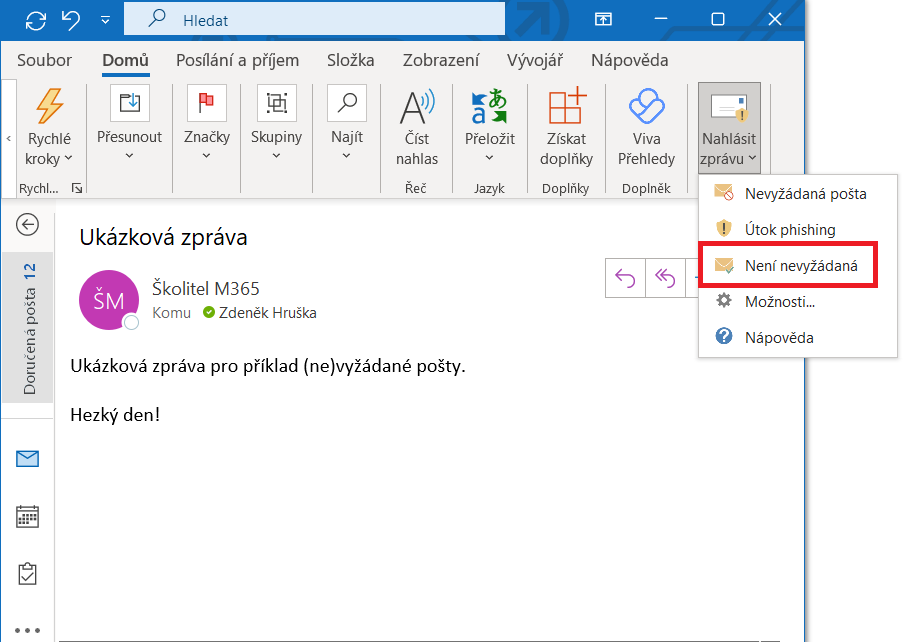The width and height of the screenshot is (906, 642).
Task: Expand the Skupiny dropdown arrow
Action: pos(276,156)
